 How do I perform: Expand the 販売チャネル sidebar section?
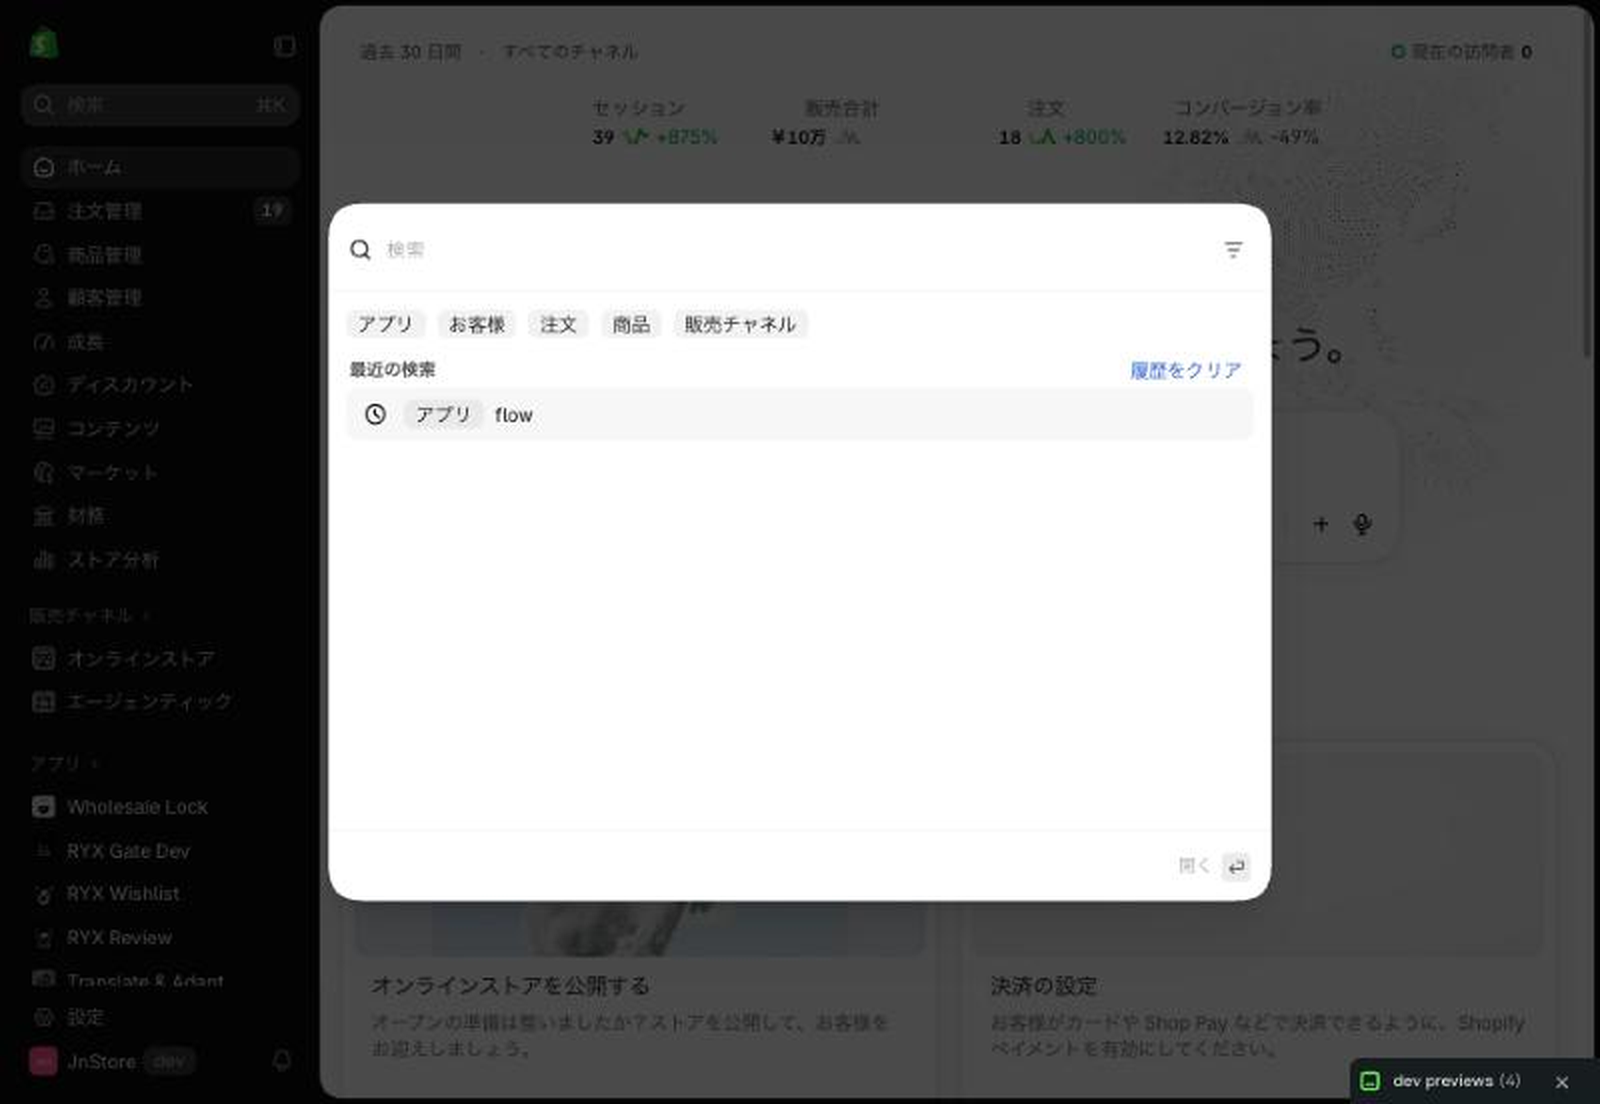point(89,615)
